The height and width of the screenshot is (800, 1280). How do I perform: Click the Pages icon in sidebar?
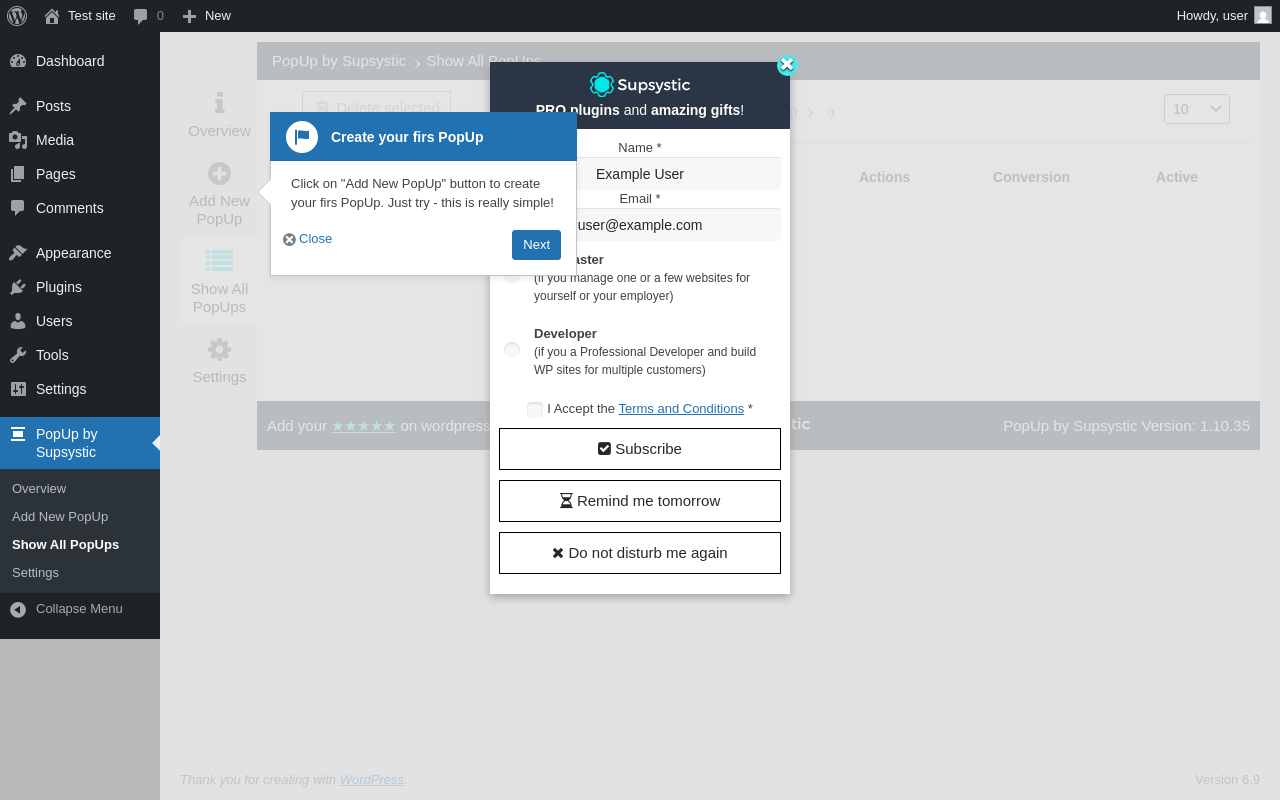coord(18,174)
